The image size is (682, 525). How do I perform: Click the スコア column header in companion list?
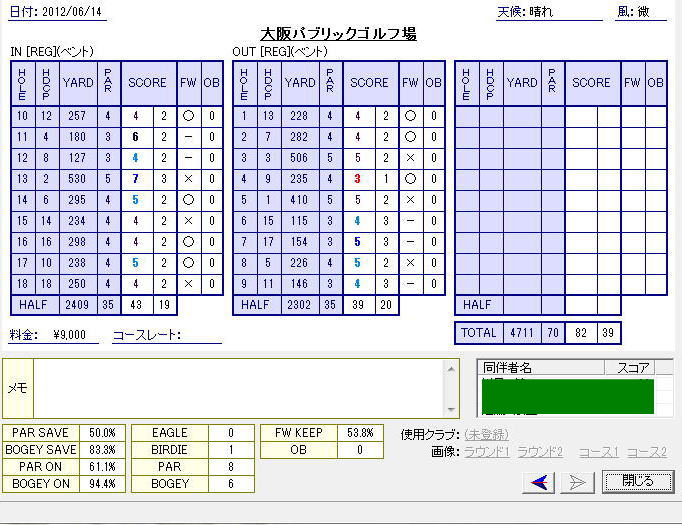click(635, 367)
